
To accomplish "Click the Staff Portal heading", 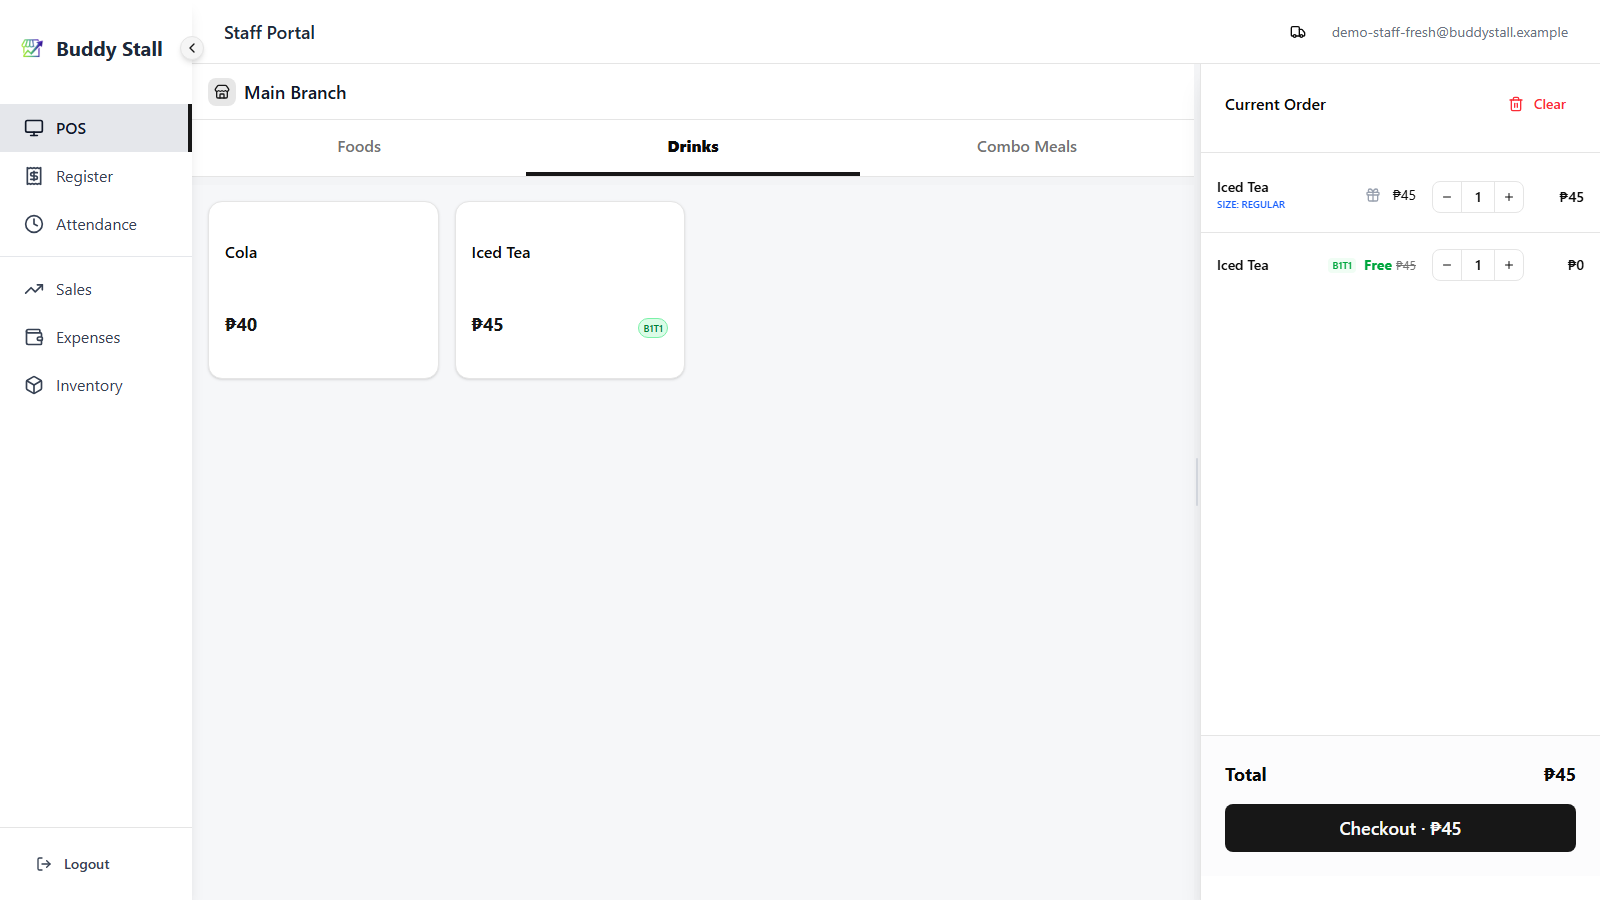I will [269, 32].
